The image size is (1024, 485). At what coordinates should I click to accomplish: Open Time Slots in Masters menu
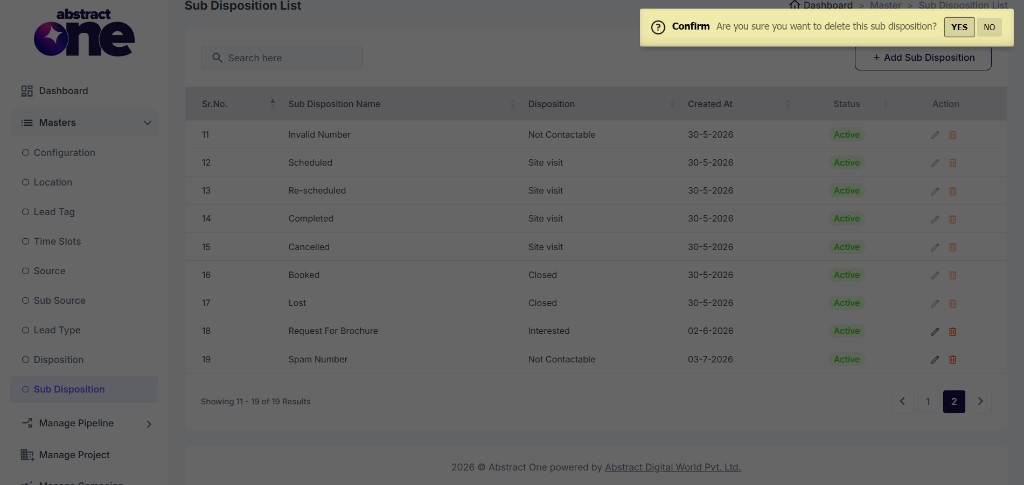[57, 242]
